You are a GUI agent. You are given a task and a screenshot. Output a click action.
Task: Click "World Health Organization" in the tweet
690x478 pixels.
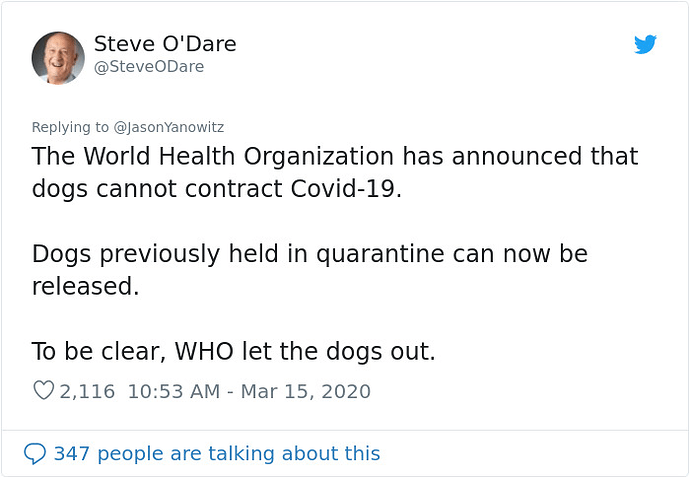[239, 156]
